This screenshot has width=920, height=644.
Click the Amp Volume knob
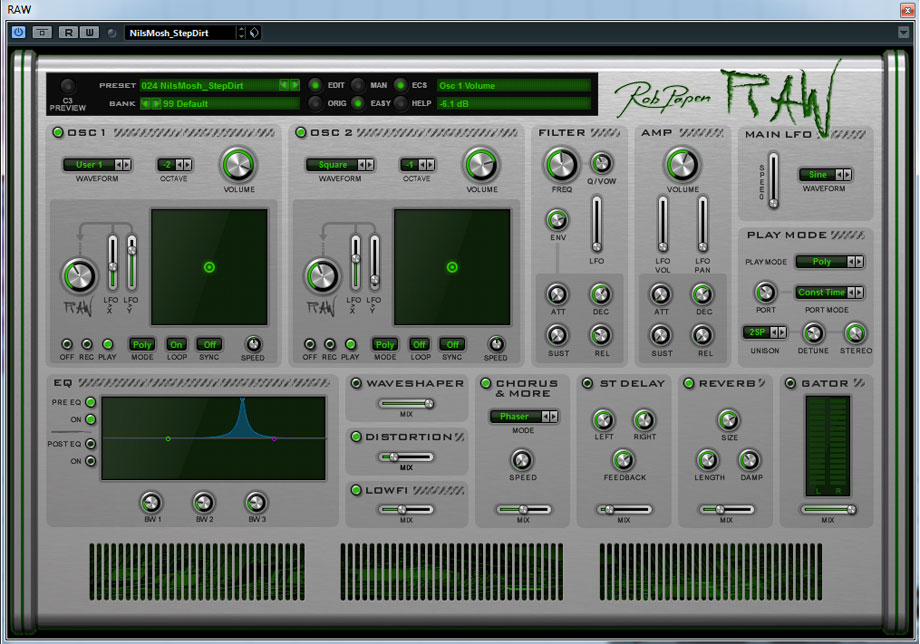(683, 164)
